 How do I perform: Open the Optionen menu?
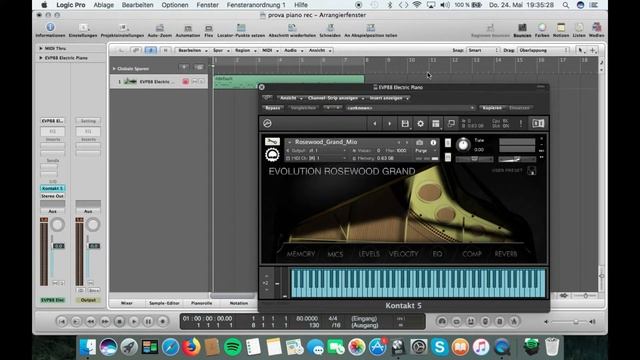(175, 5)
